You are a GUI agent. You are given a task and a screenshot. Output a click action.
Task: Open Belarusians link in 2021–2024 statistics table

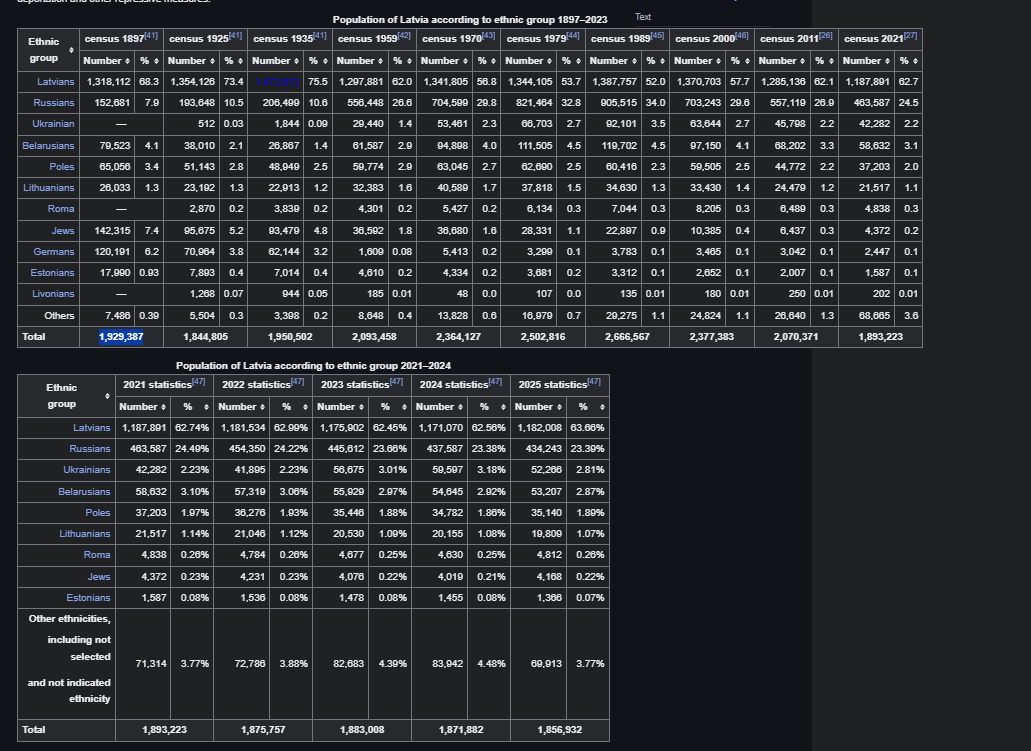tap(84, 491)
